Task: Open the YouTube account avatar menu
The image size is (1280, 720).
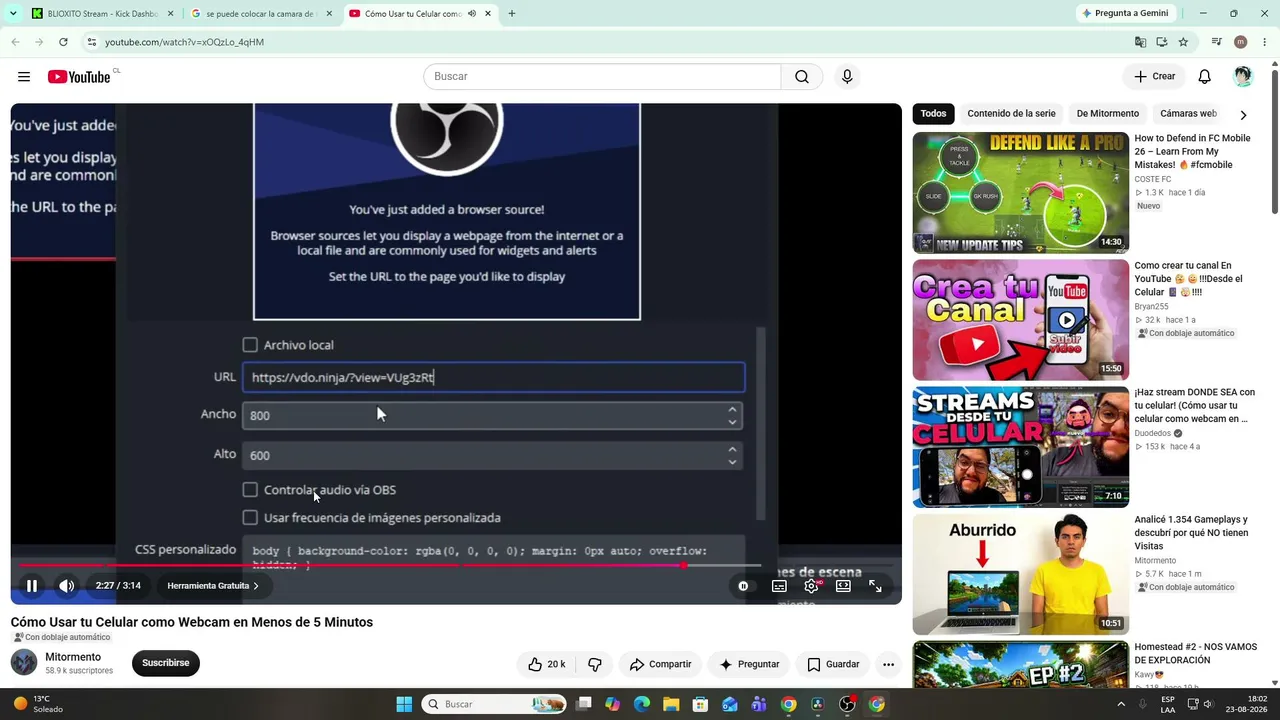Action: pyautogui.click(x=1243, y=77)
